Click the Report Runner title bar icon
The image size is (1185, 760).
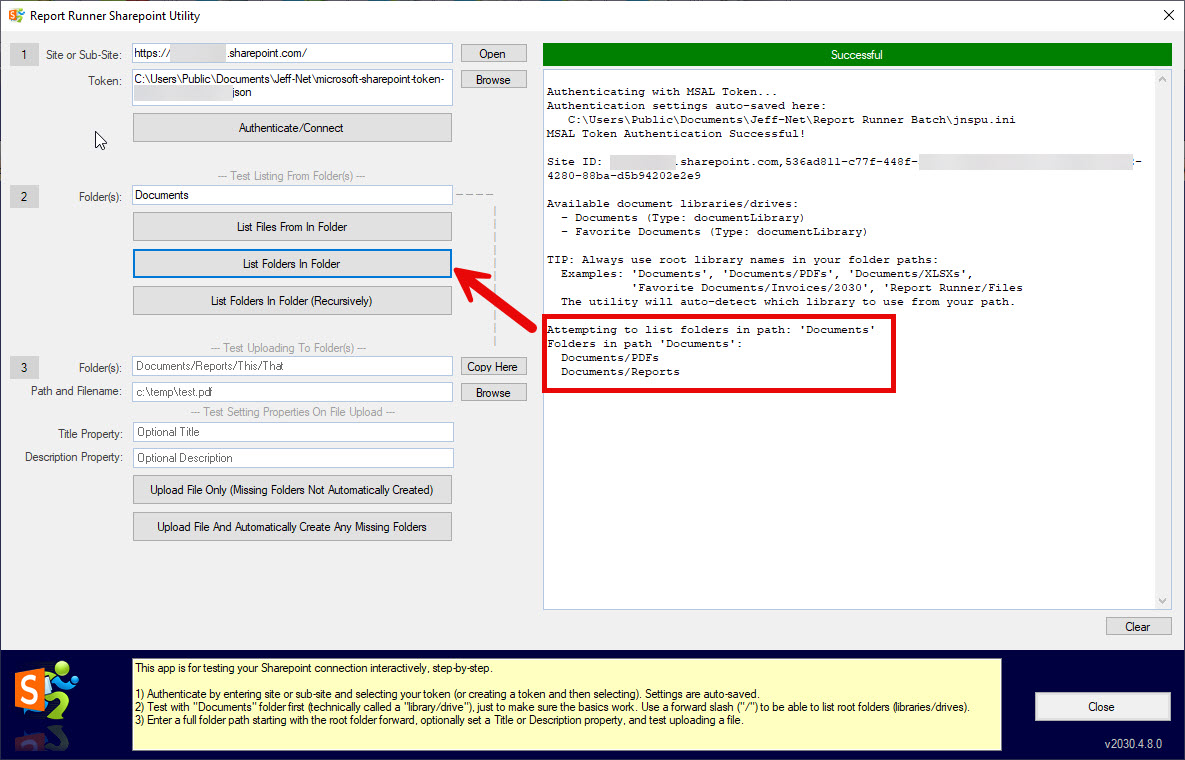[x=16, y=16]
